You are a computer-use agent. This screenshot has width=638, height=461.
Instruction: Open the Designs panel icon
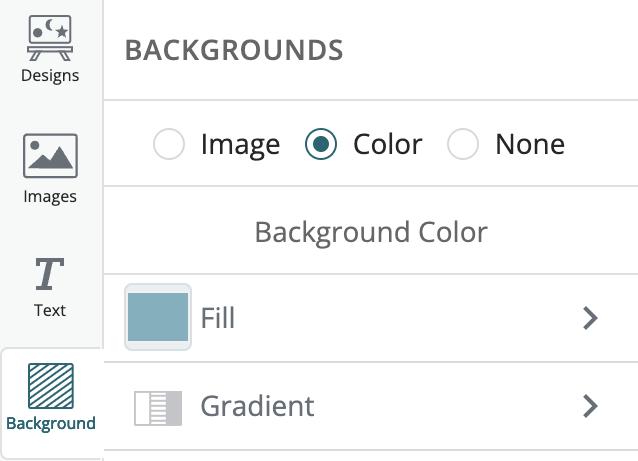[50, 37]
